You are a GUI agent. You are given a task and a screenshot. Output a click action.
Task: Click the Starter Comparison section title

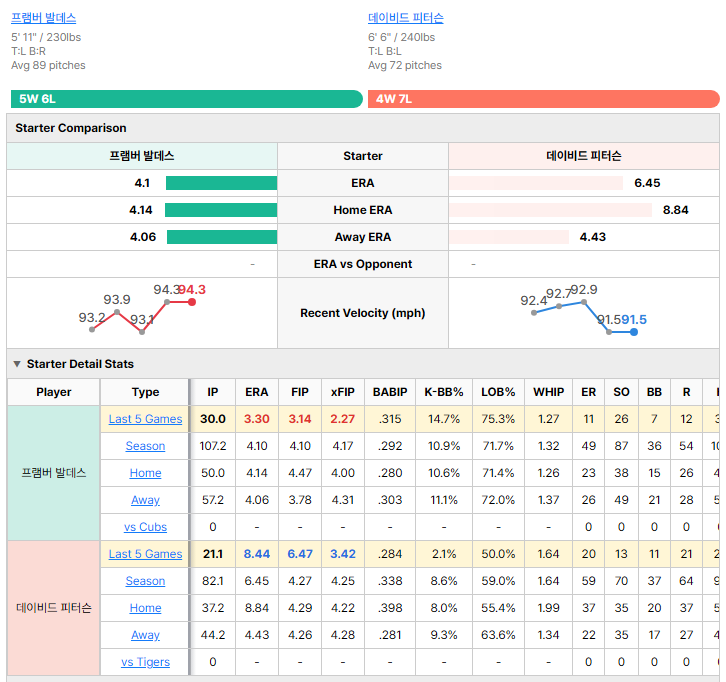tap(71, 128)
